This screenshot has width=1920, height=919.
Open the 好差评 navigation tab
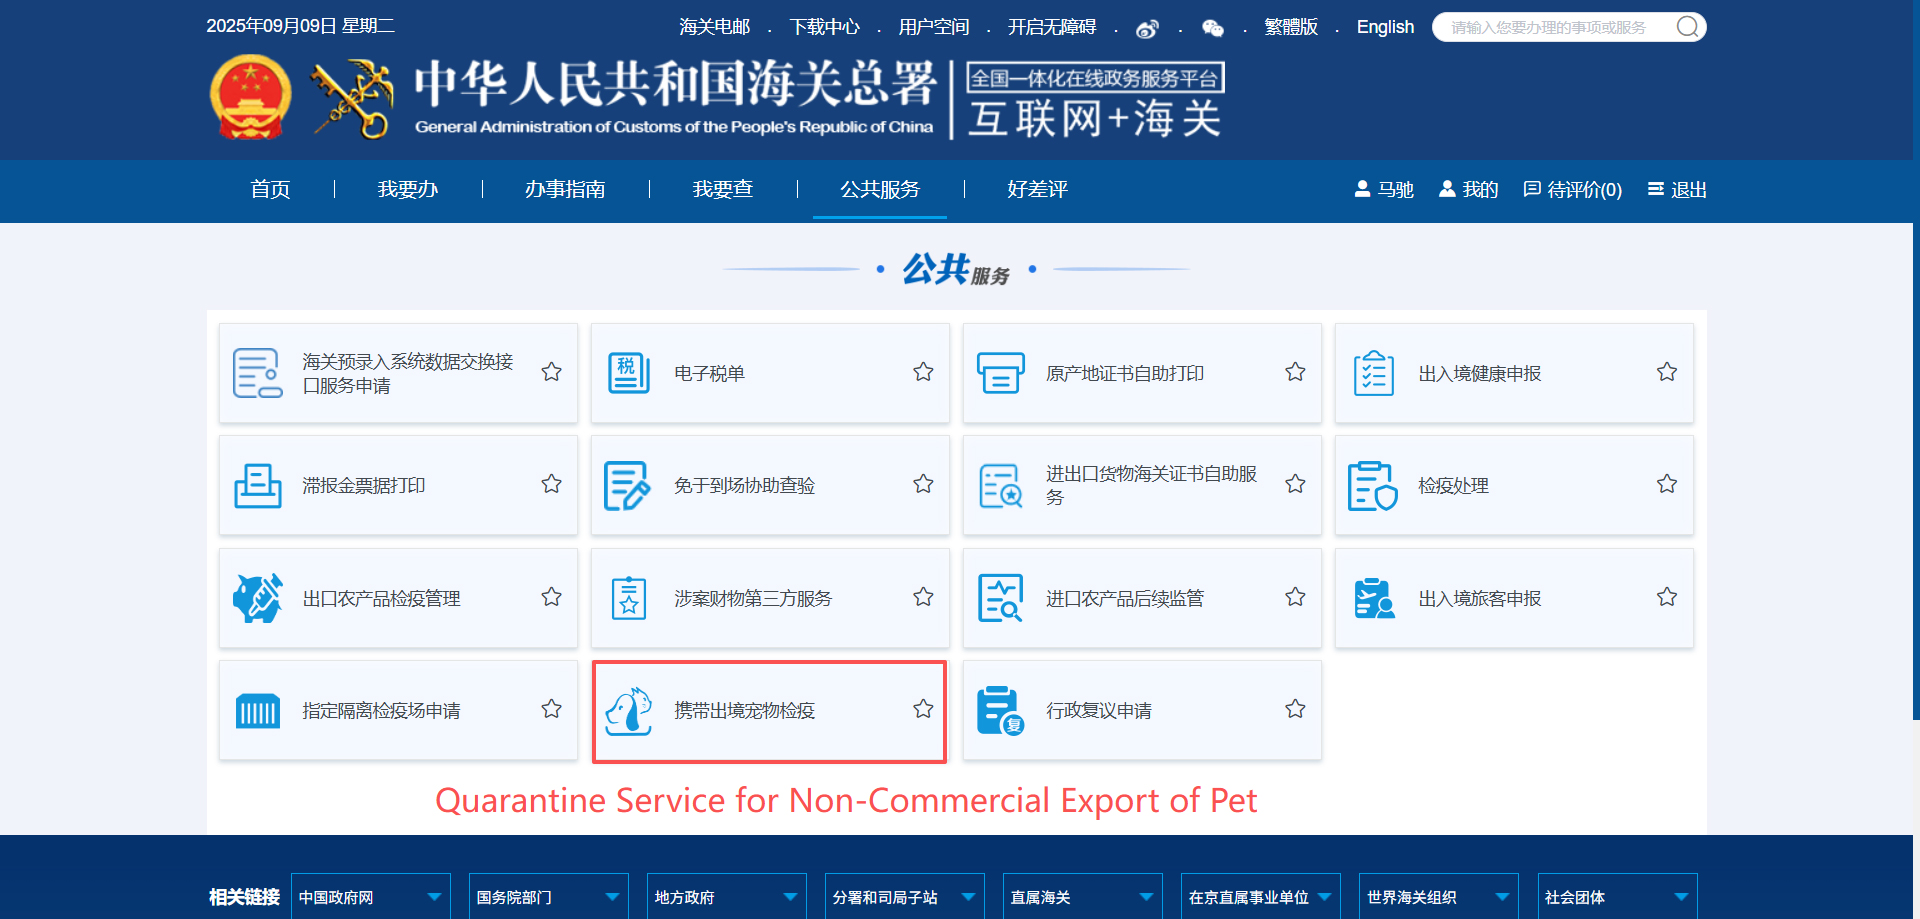pos(1037,189)
